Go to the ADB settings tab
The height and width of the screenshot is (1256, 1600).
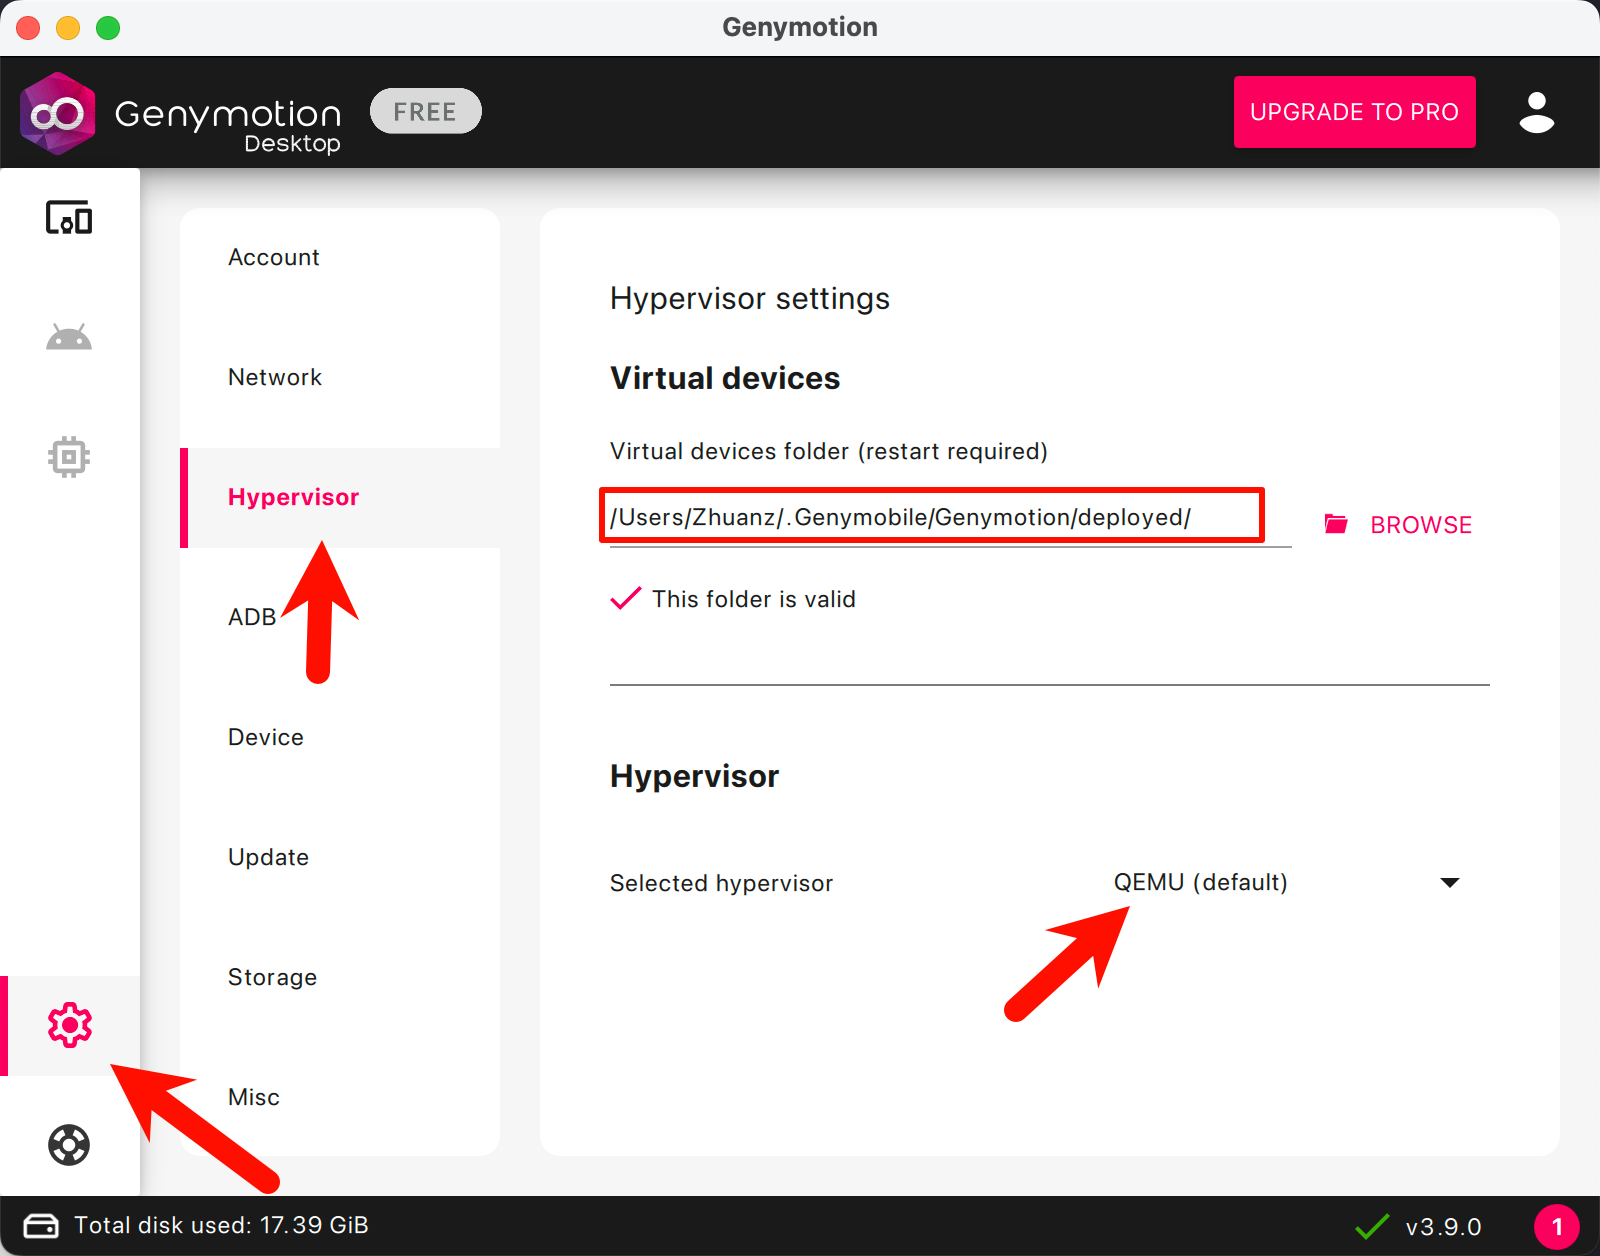(251, 618)
